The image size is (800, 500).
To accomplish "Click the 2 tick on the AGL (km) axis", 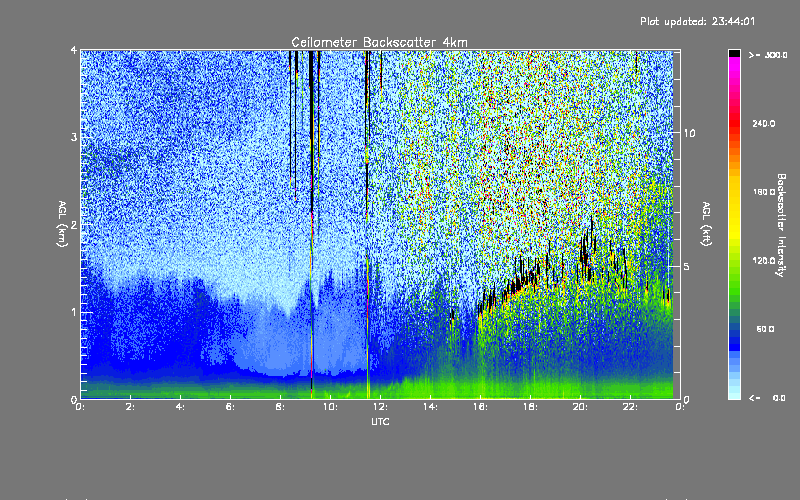I will click(x=74, y=224).
